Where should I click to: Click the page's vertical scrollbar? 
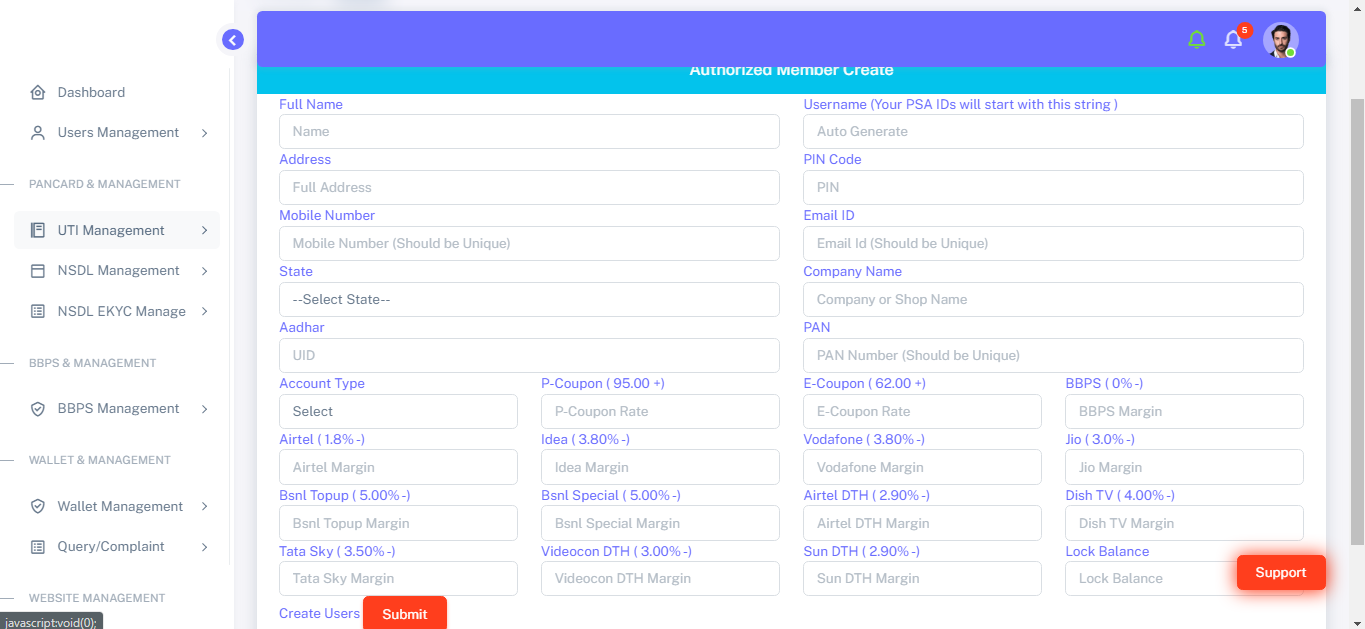[x=1357, y=320]
